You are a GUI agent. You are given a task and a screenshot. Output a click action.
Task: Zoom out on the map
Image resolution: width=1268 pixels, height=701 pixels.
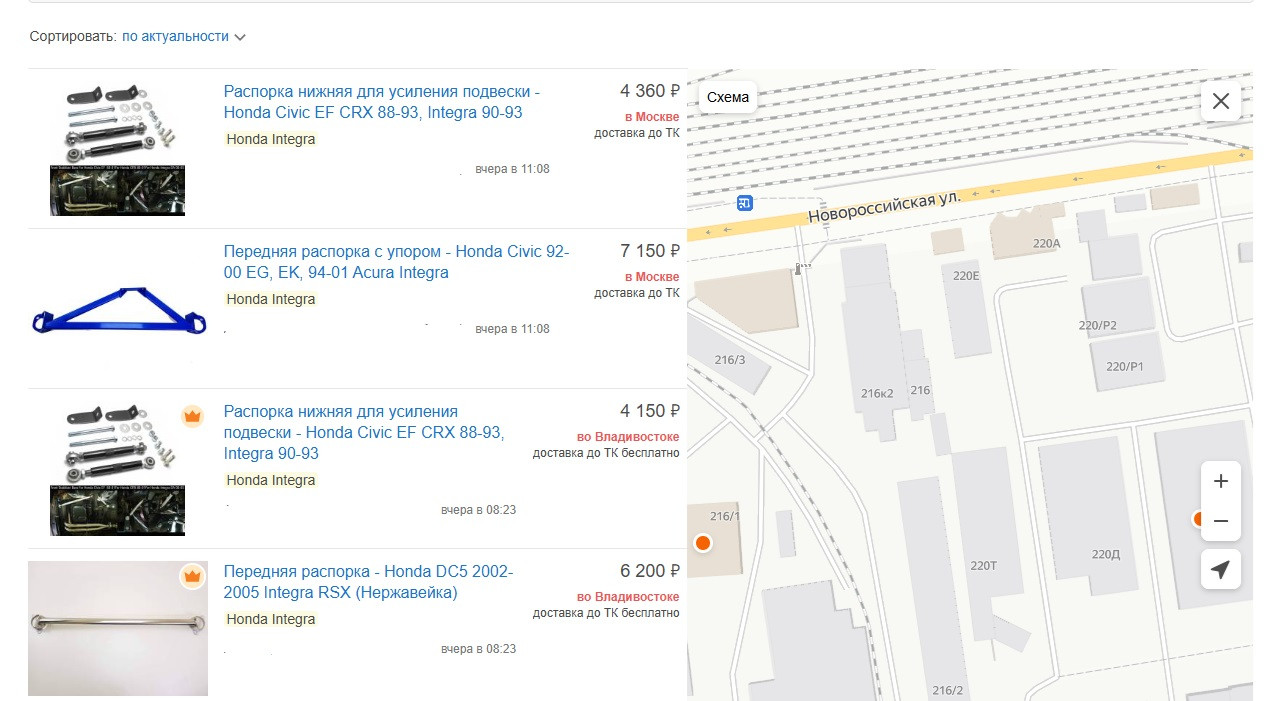[x=1221, y=521]
